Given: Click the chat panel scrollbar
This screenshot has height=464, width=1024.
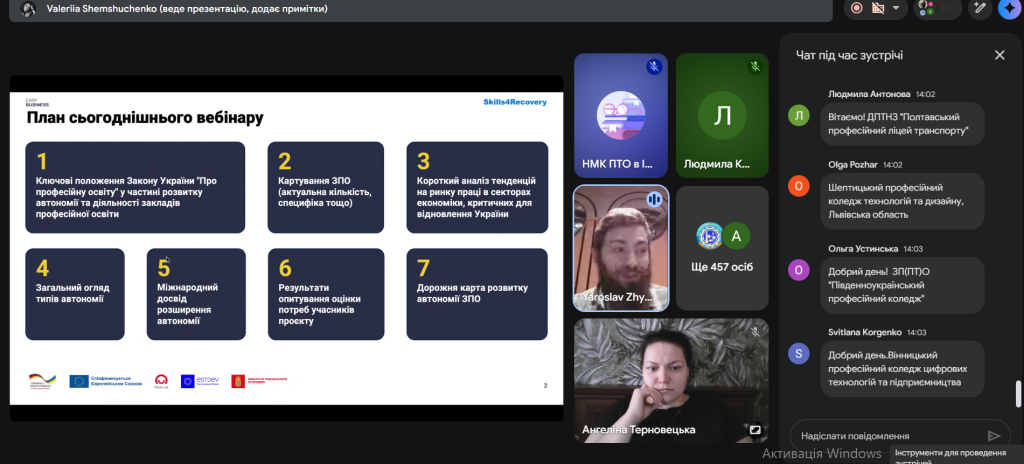Looking at the screenshot, I should (1018, 393).
